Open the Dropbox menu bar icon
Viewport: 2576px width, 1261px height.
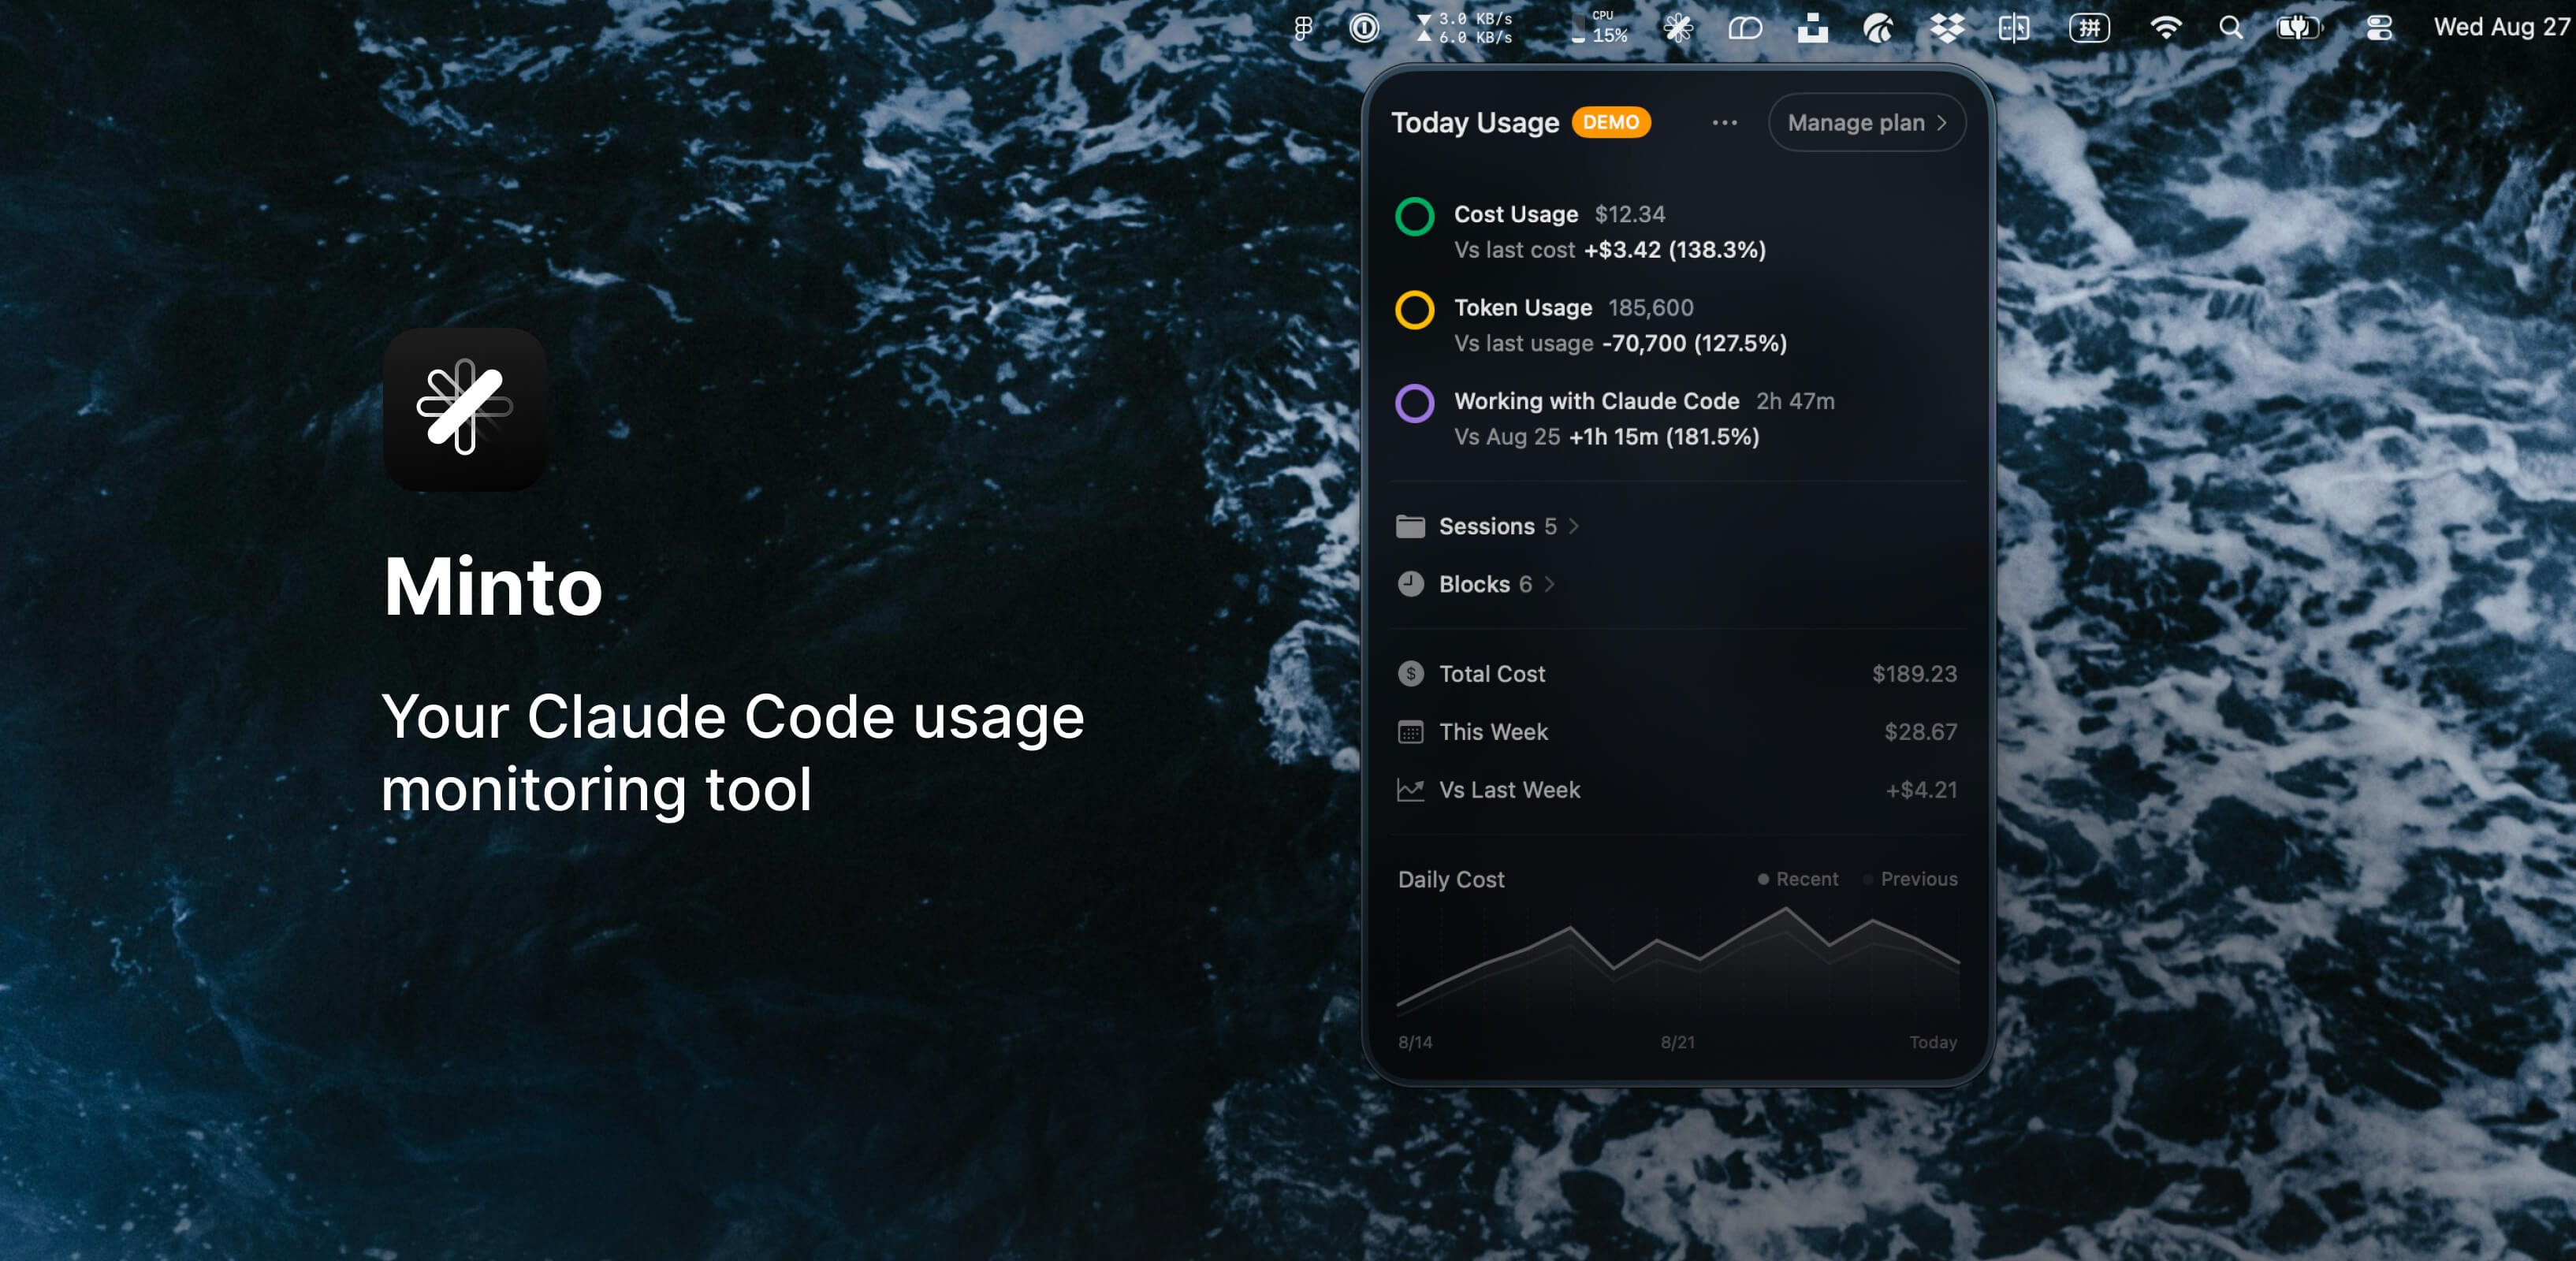(1946, 28)
